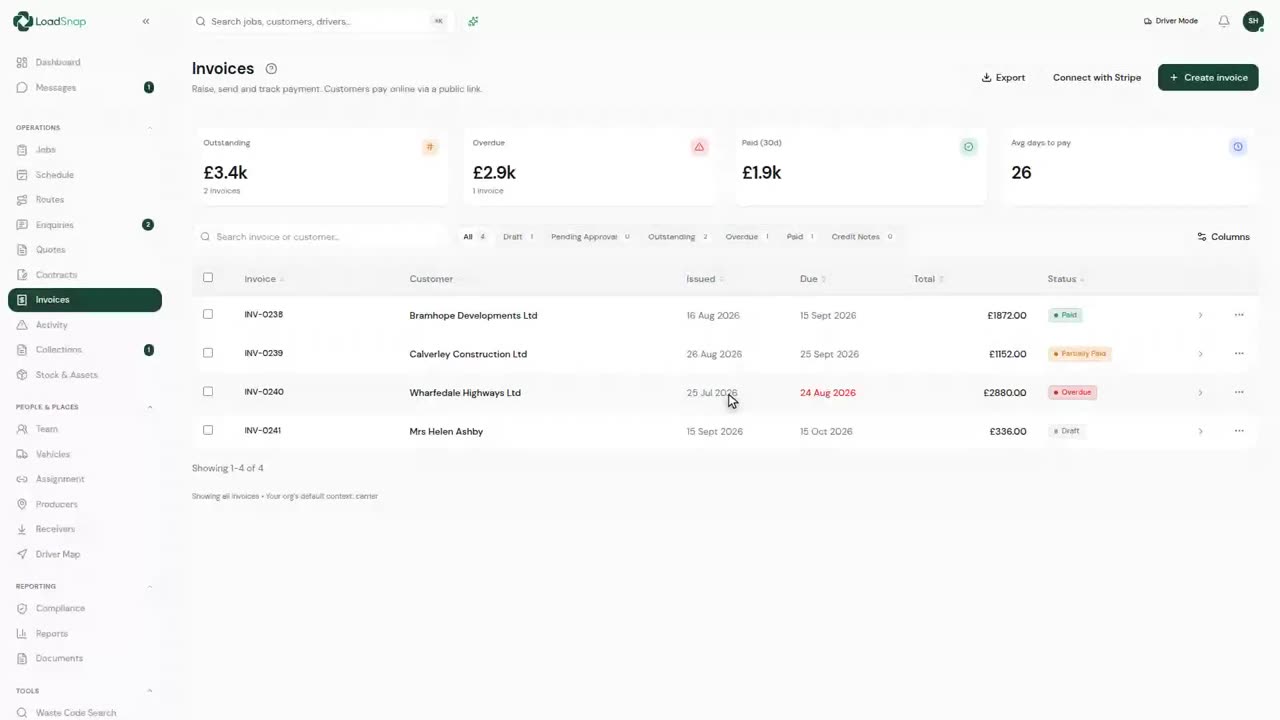Click the Overdue card warning icon
The height and width of the screenshot is (720, 1280).
click(x=699, y=147)
